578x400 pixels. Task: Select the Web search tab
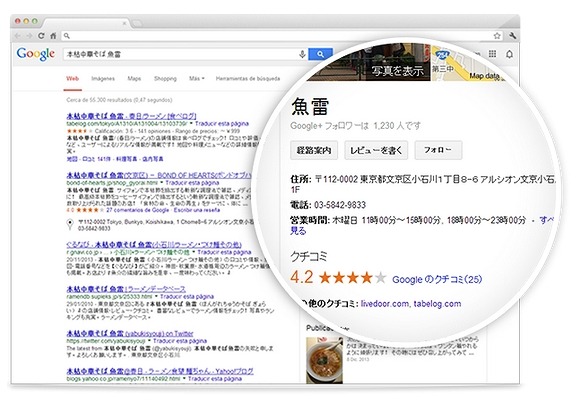tap(73, 79)
